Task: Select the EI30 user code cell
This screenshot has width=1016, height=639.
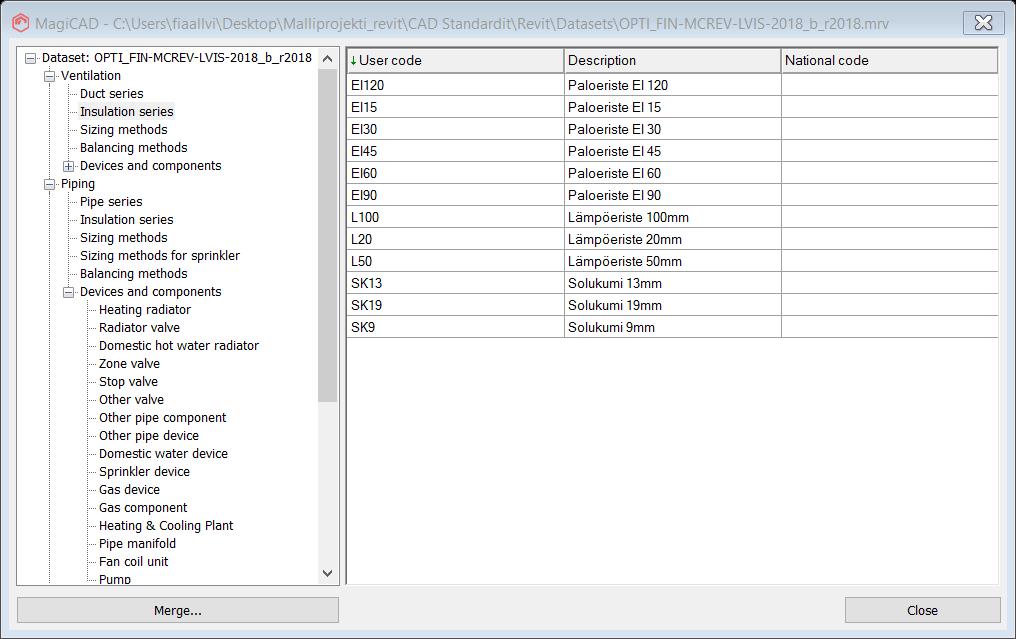Action: 456,130
